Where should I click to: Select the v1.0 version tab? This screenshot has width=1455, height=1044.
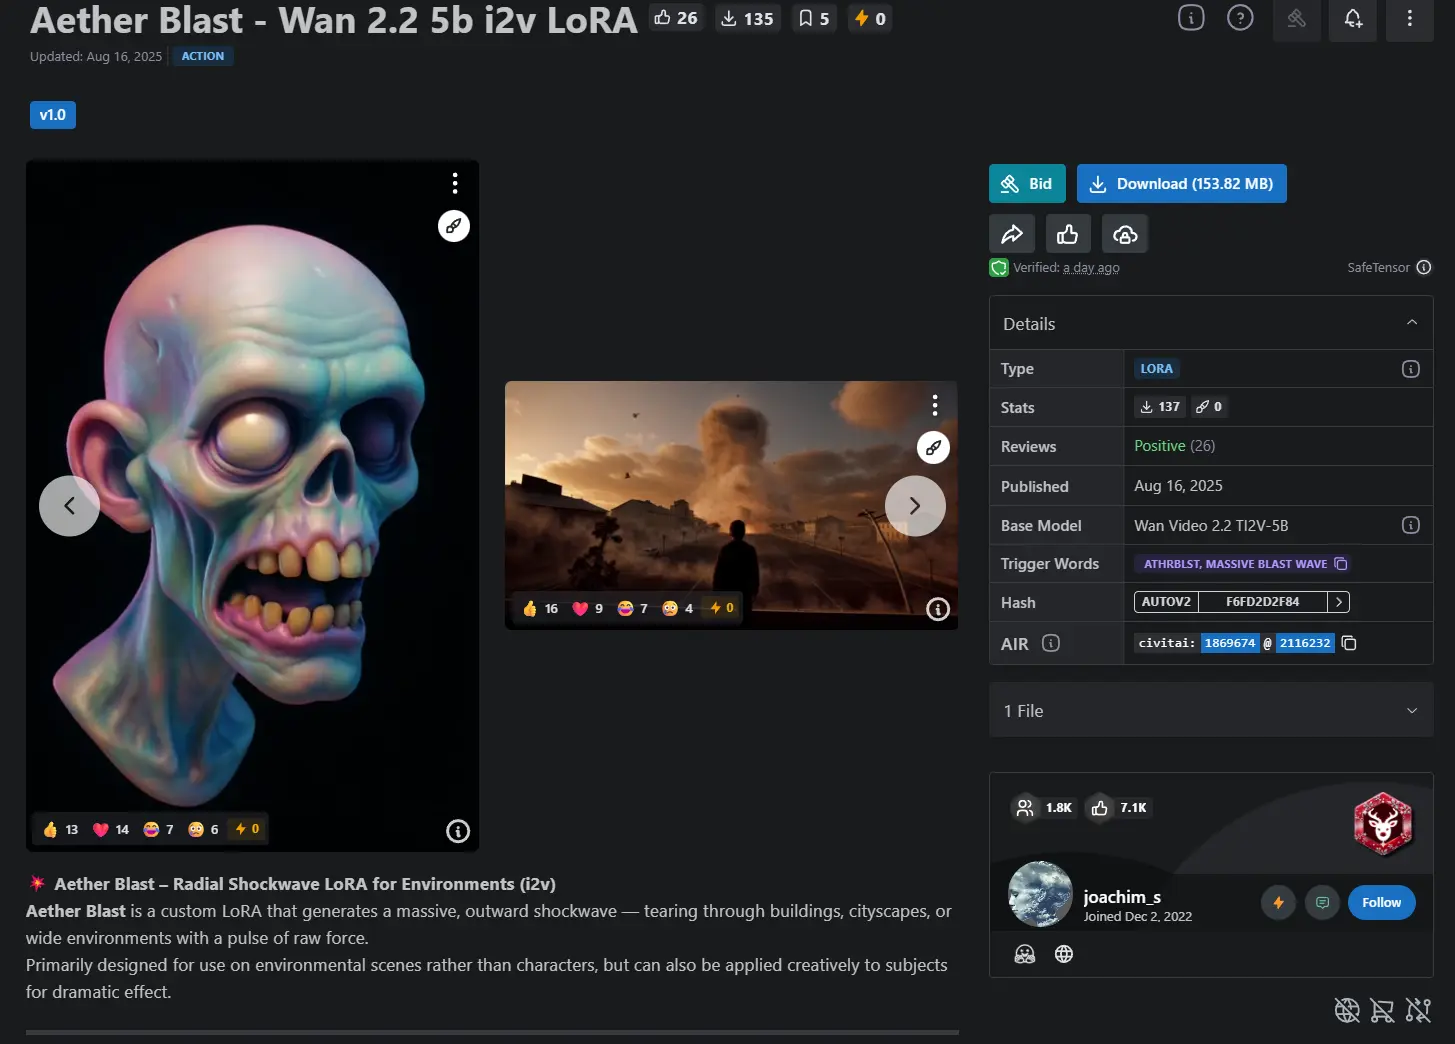tap(53, 115)
